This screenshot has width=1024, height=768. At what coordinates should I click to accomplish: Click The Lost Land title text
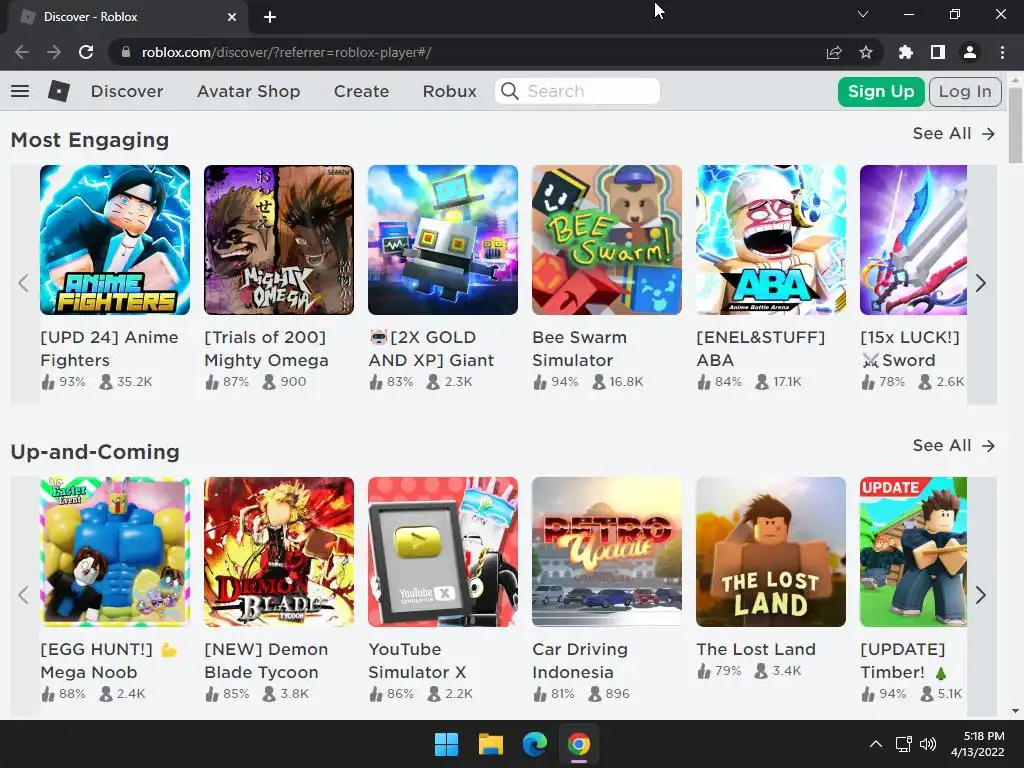click(756, 649)
